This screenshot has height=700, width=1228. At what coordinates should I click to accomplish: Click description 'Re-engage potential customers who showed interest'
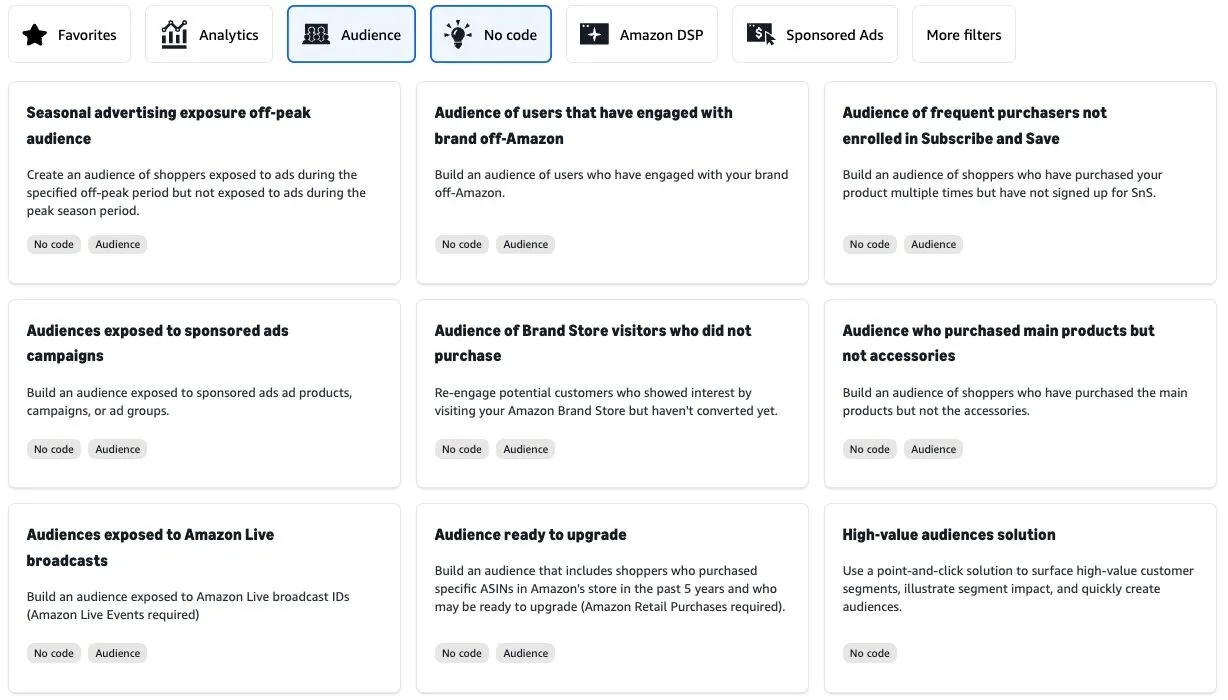606,402
